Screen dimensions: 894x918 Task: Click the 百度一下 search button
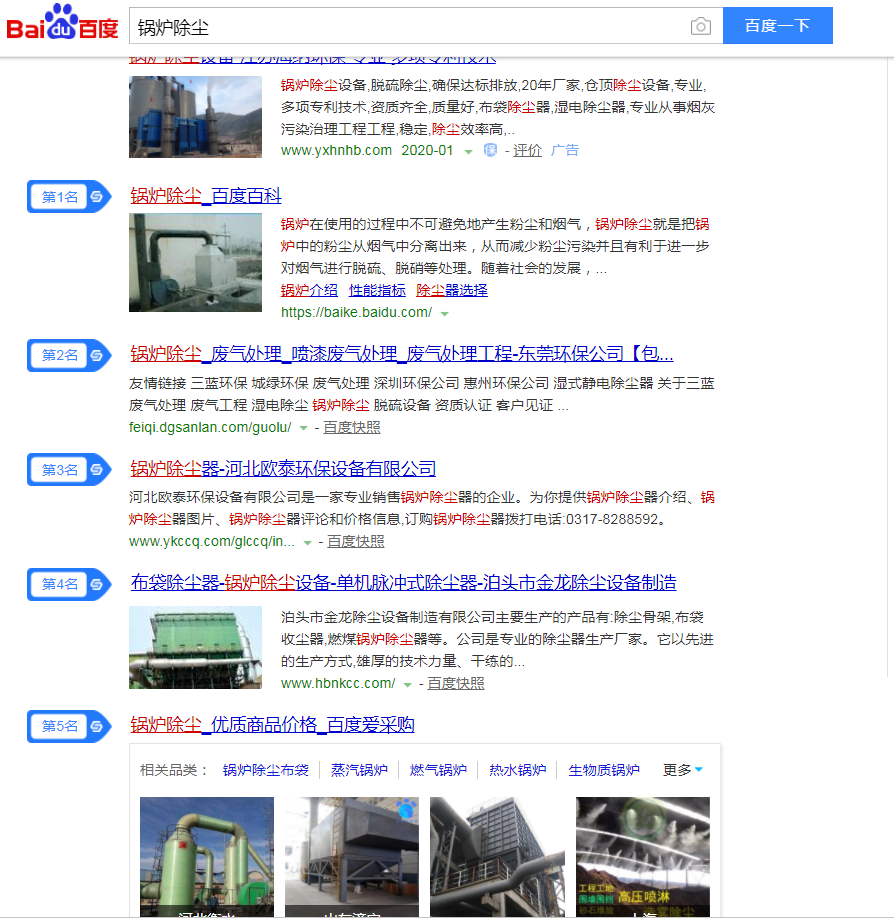pos(777,26)
